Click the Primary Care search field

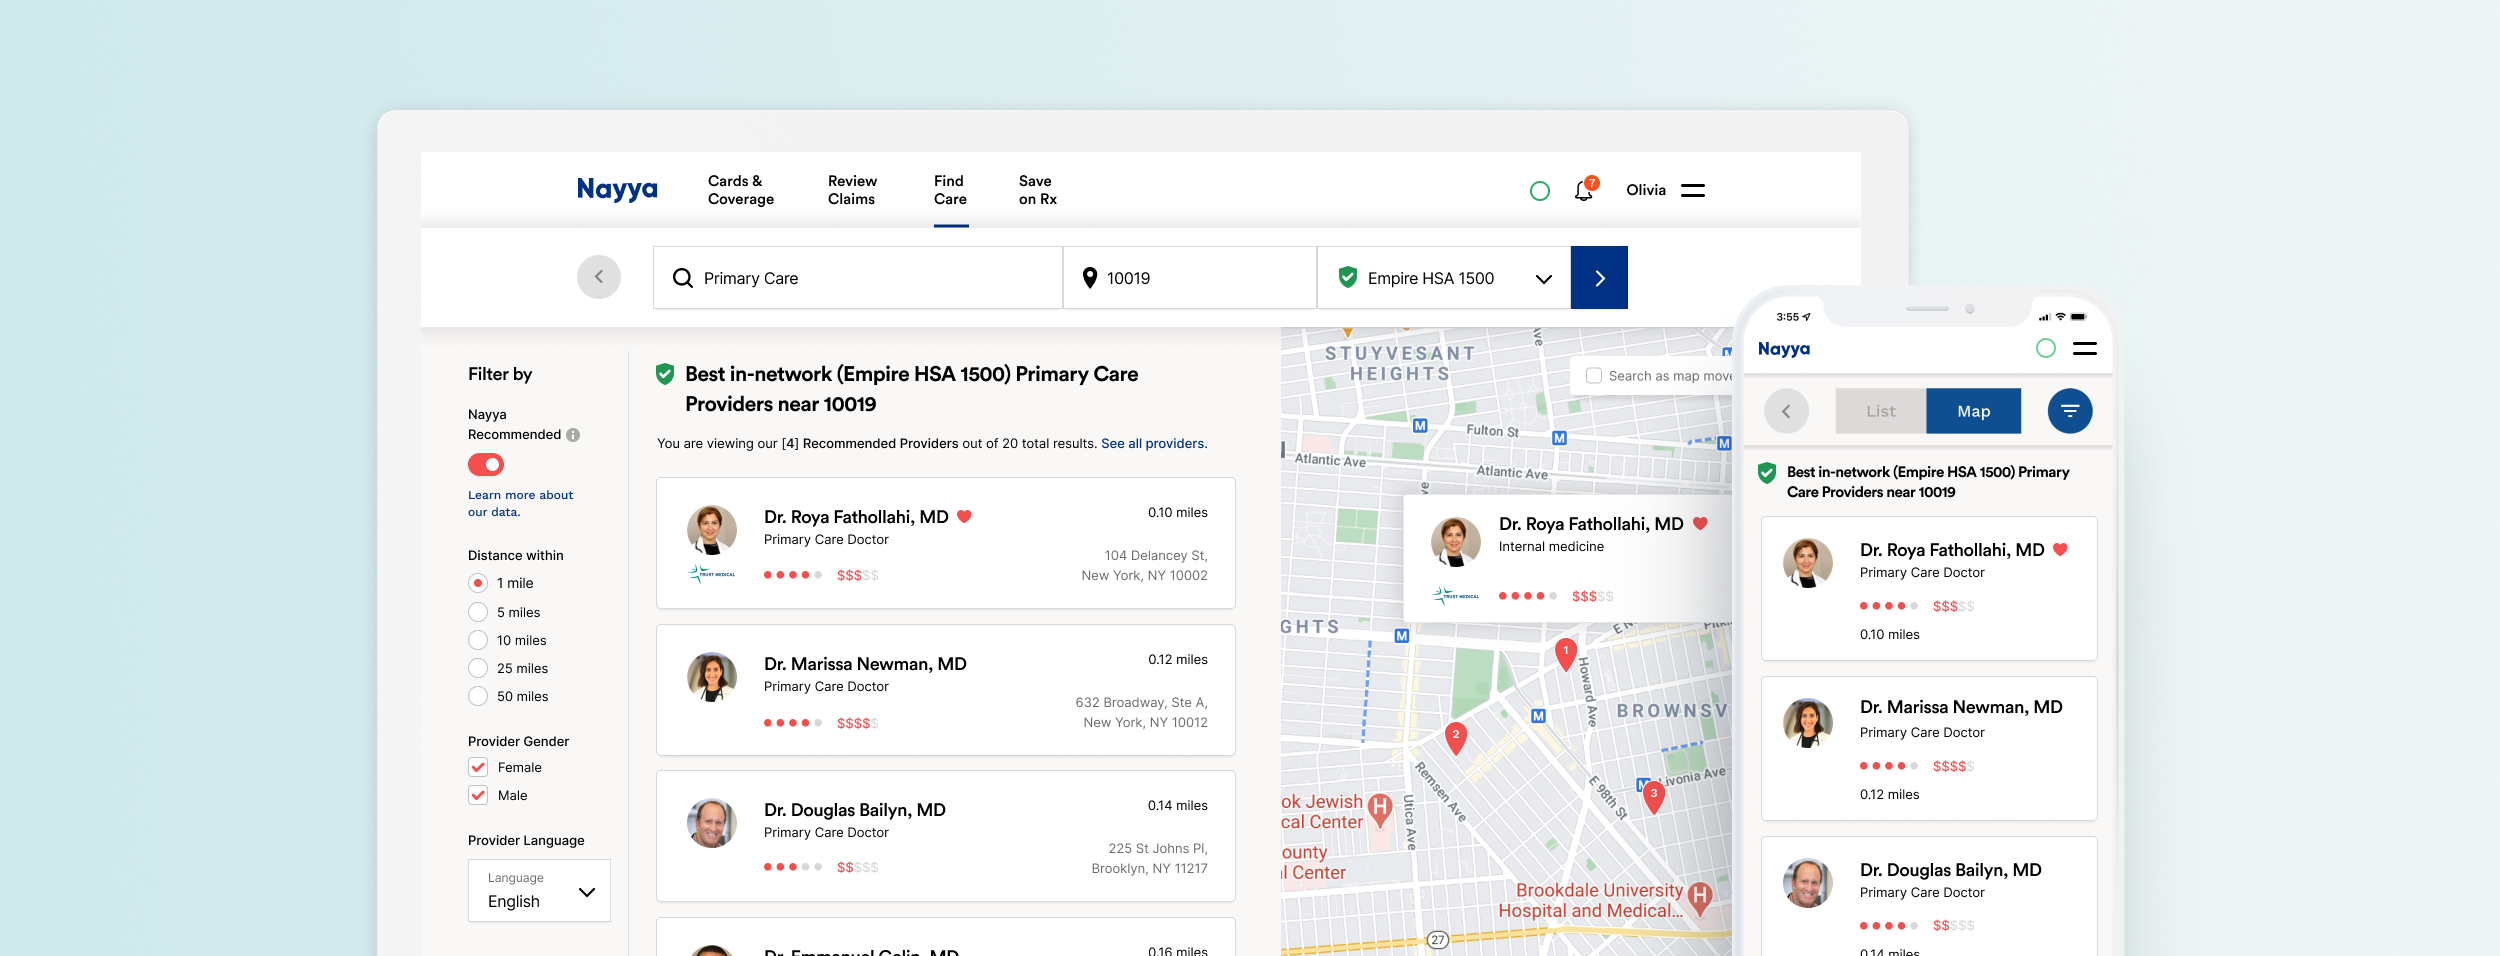coord(858,278)
